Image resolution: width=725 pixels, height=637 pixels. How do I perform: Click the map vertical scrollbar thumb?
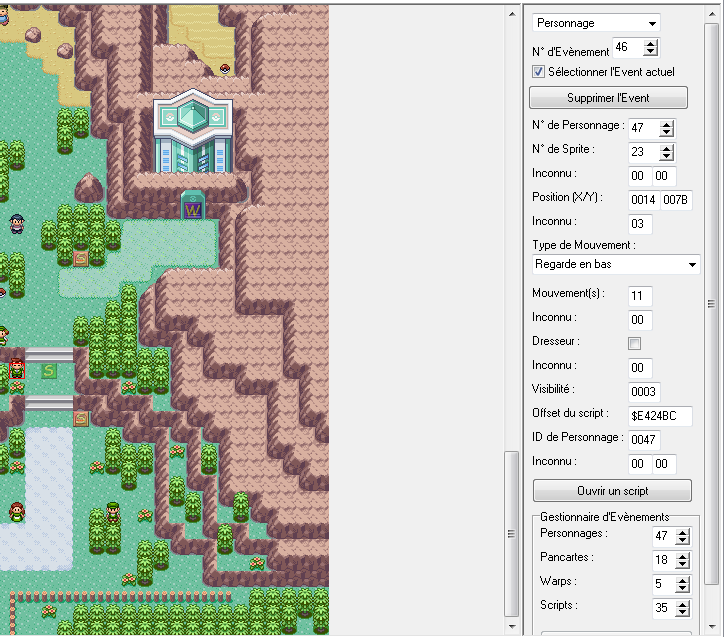[511, 534]
